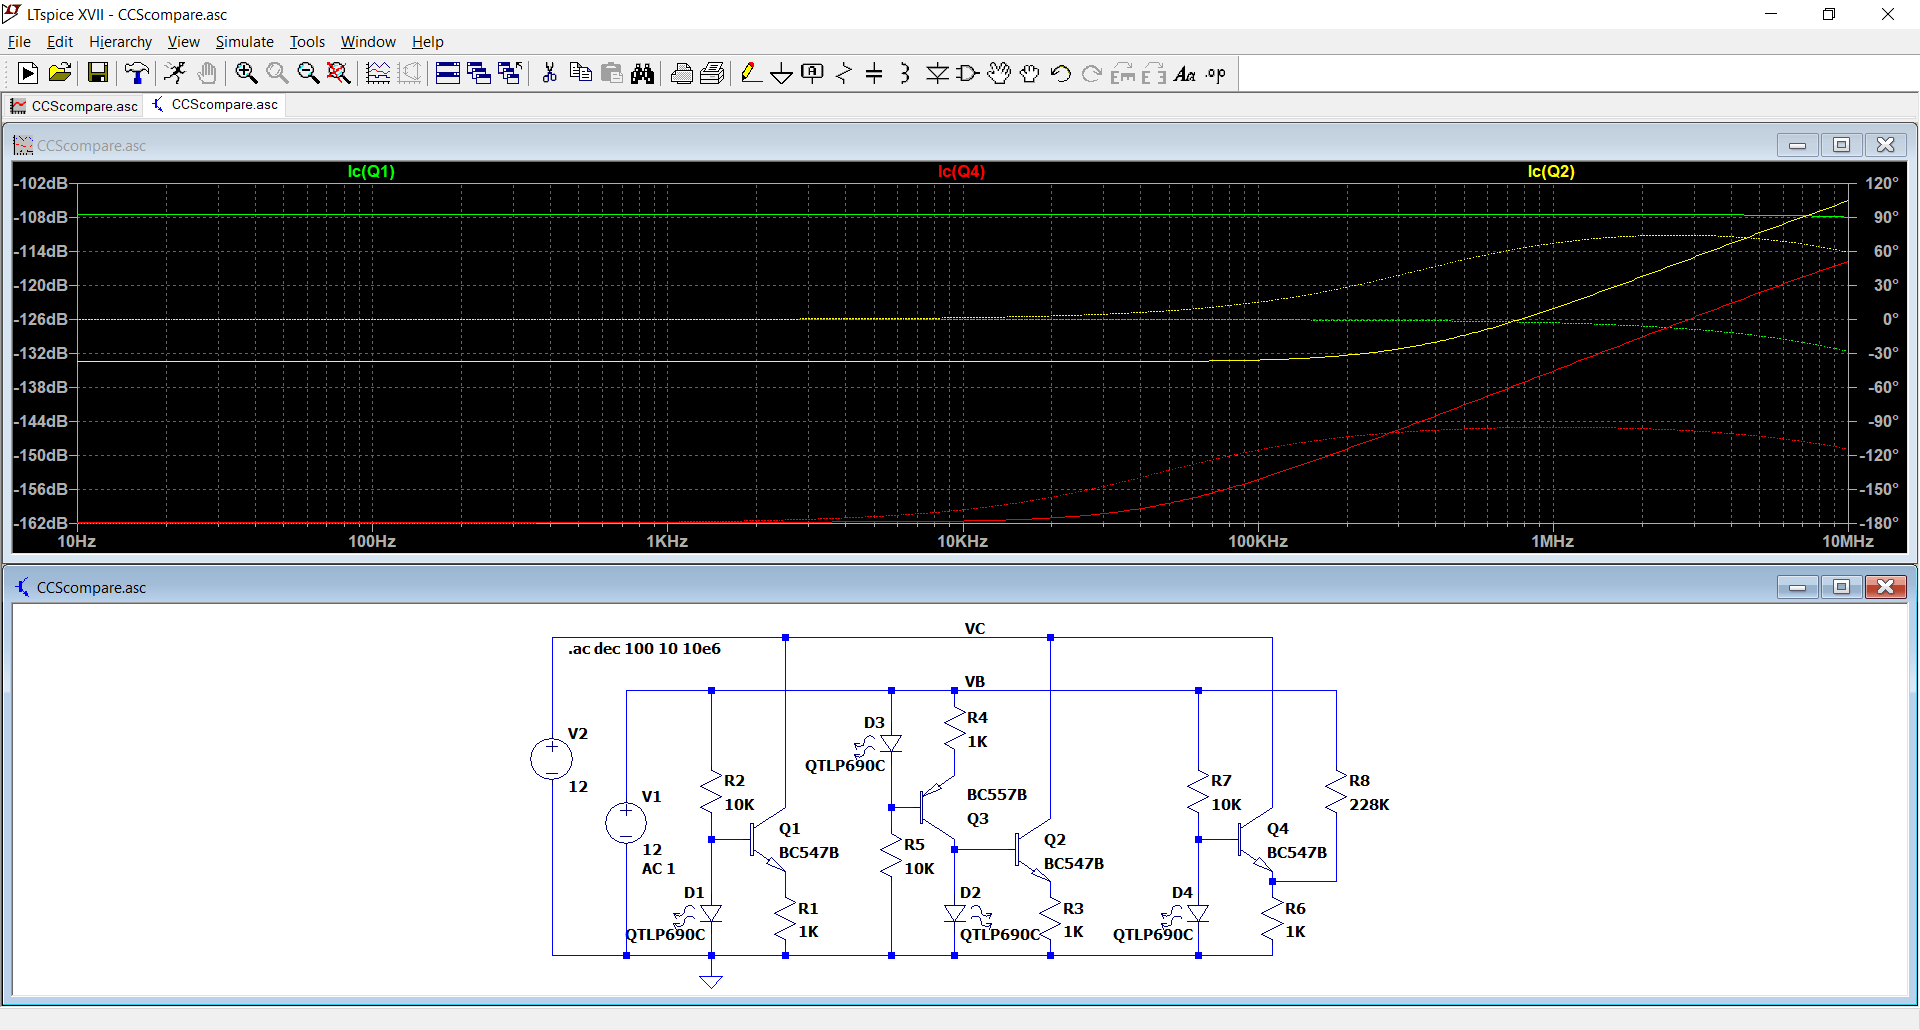1920x1030 pixels.
Task: Switch to the CCScompare.asc schematic tab
Action: [214, 105]
